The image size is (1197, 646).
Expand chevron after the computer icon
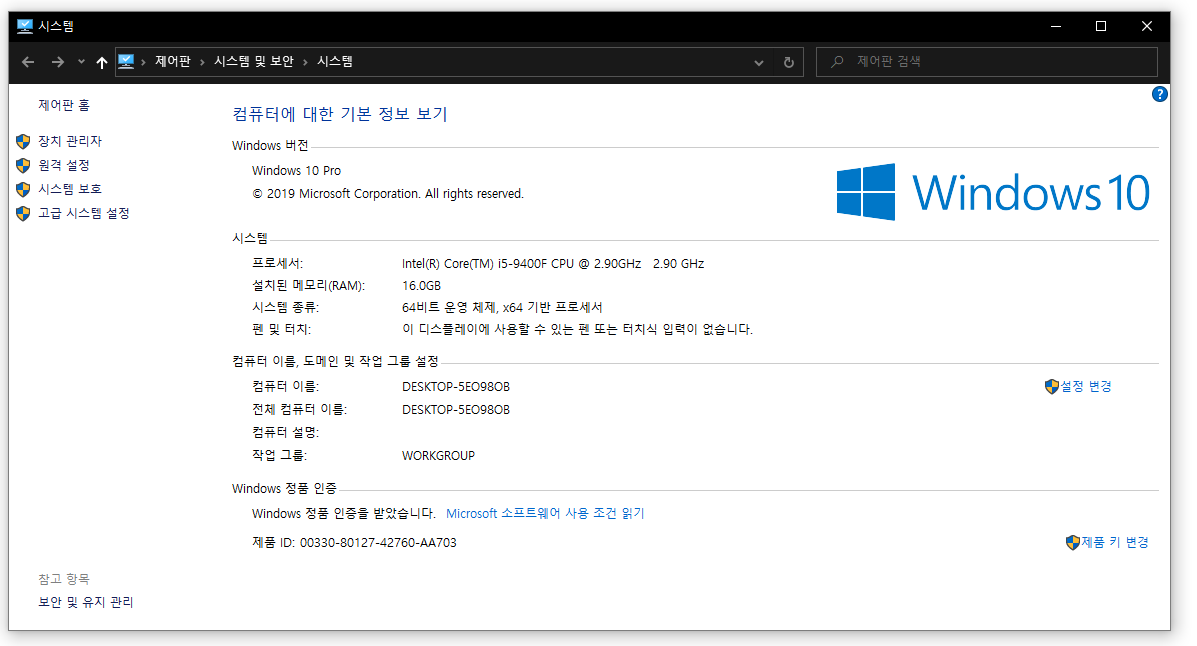[x=144, y=62]
